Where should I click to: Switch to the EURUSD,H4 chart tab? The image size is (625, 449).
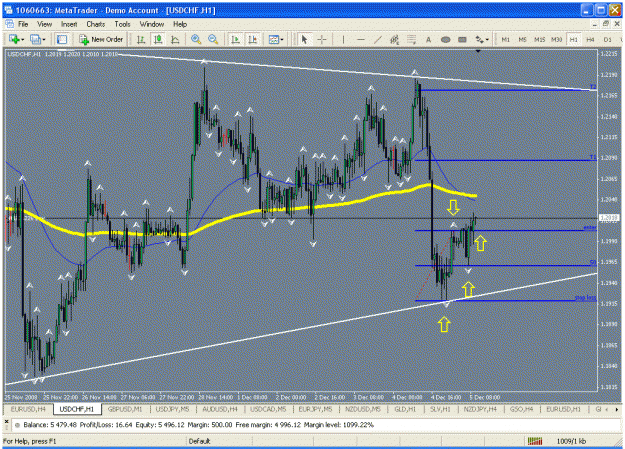tap(28, 409)
